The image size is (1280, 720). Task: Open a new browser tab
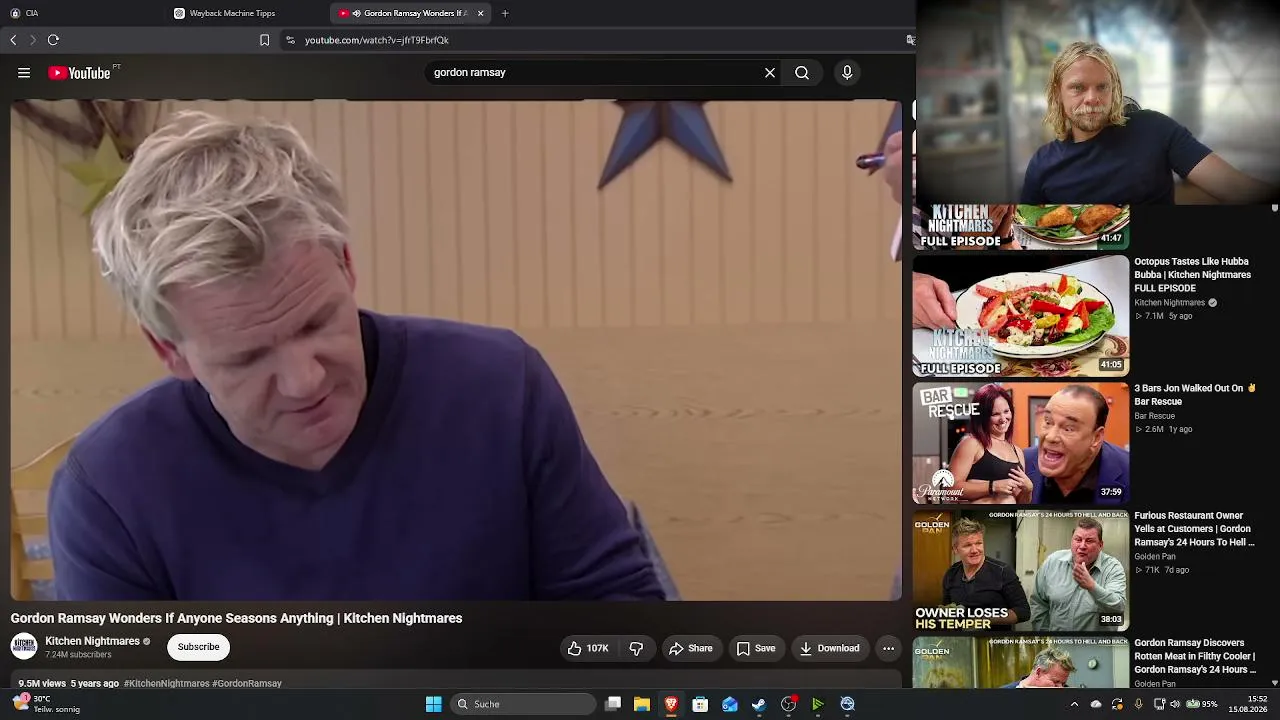click(505, 13)
